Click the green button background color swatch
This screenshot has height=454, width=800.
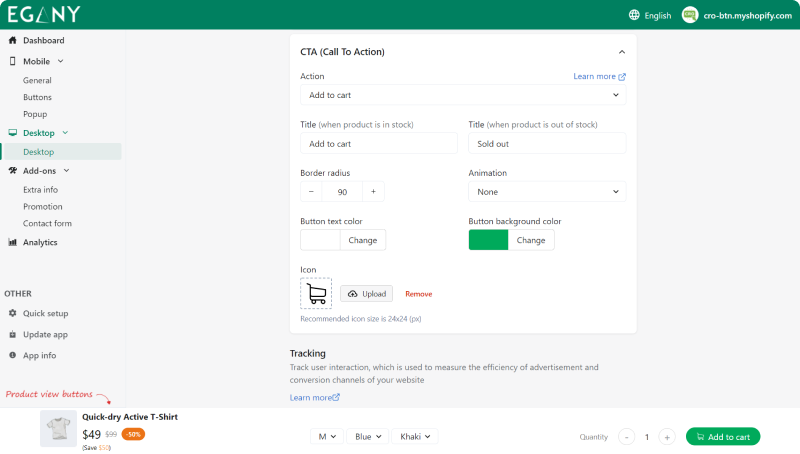pos(488,240)
